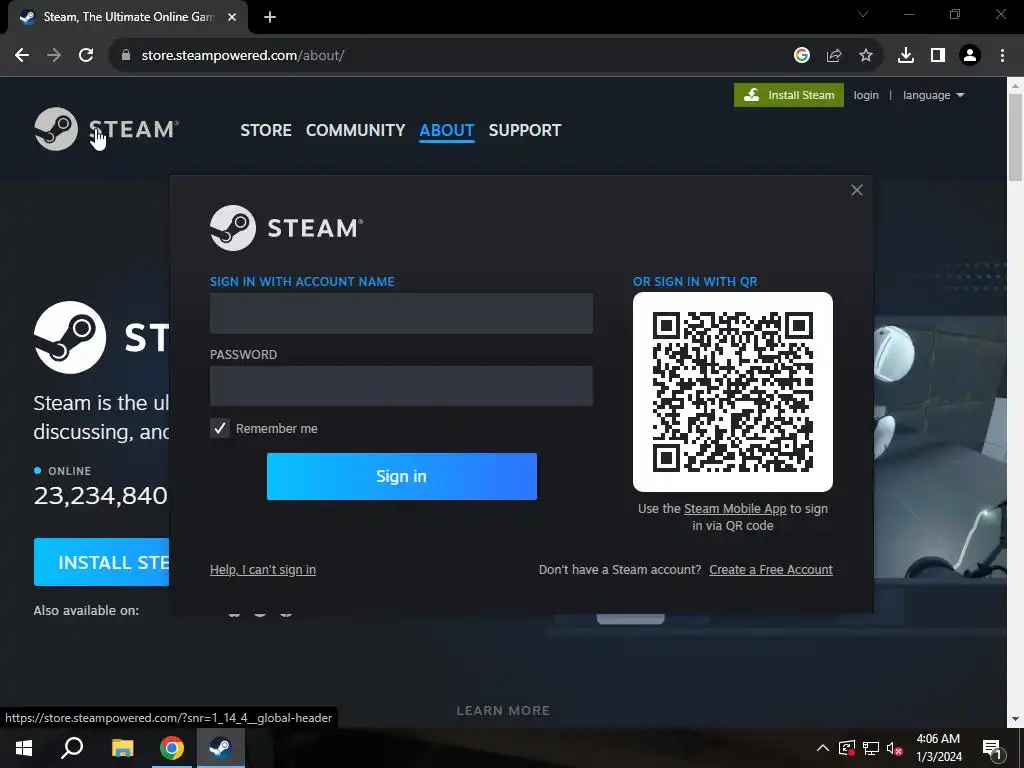The width and height of the screenshot is (1024, 768).
Task: Show hidden system tray icons
Action: (x=823, y=748)
